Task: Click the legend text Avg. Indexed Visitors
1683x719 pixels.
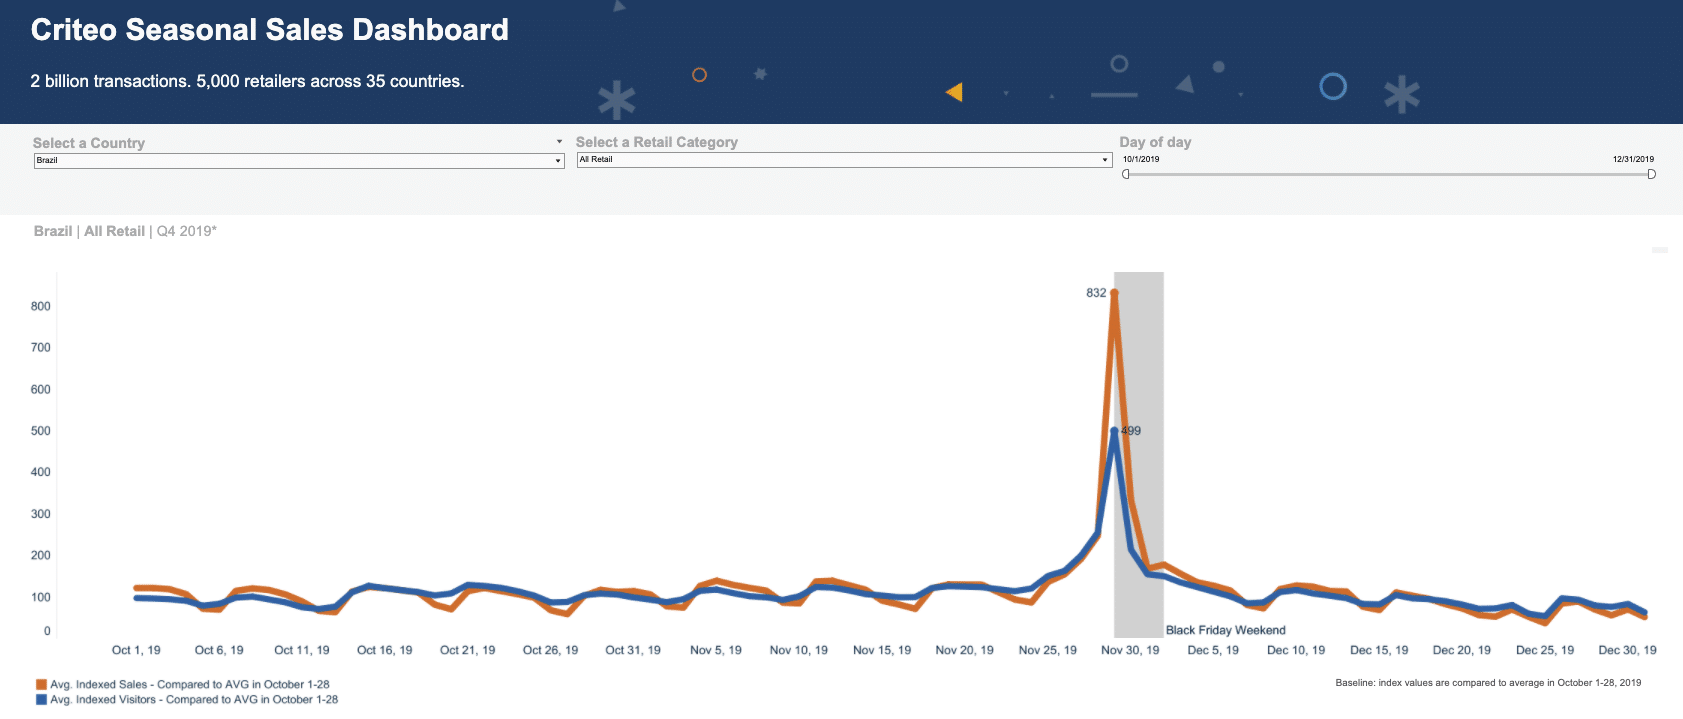Action: click(x=194, y=700)
